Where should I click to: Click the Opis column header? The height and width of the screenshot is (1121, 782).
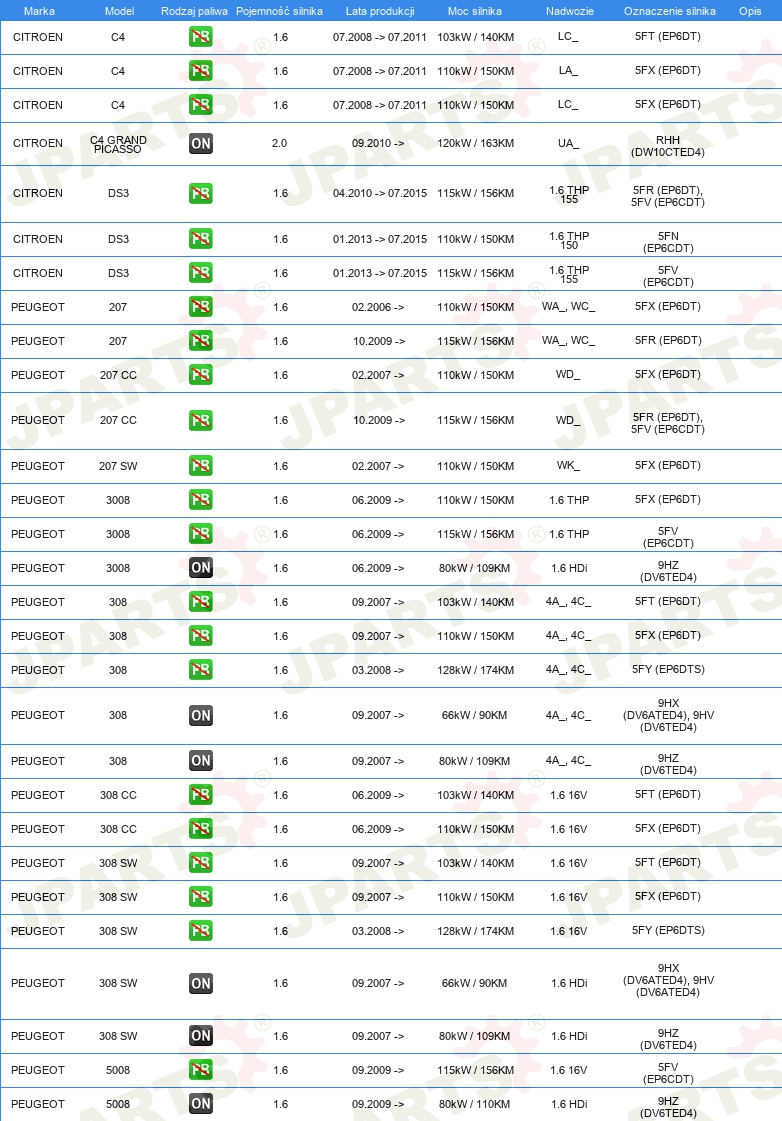tap(750, 11)
